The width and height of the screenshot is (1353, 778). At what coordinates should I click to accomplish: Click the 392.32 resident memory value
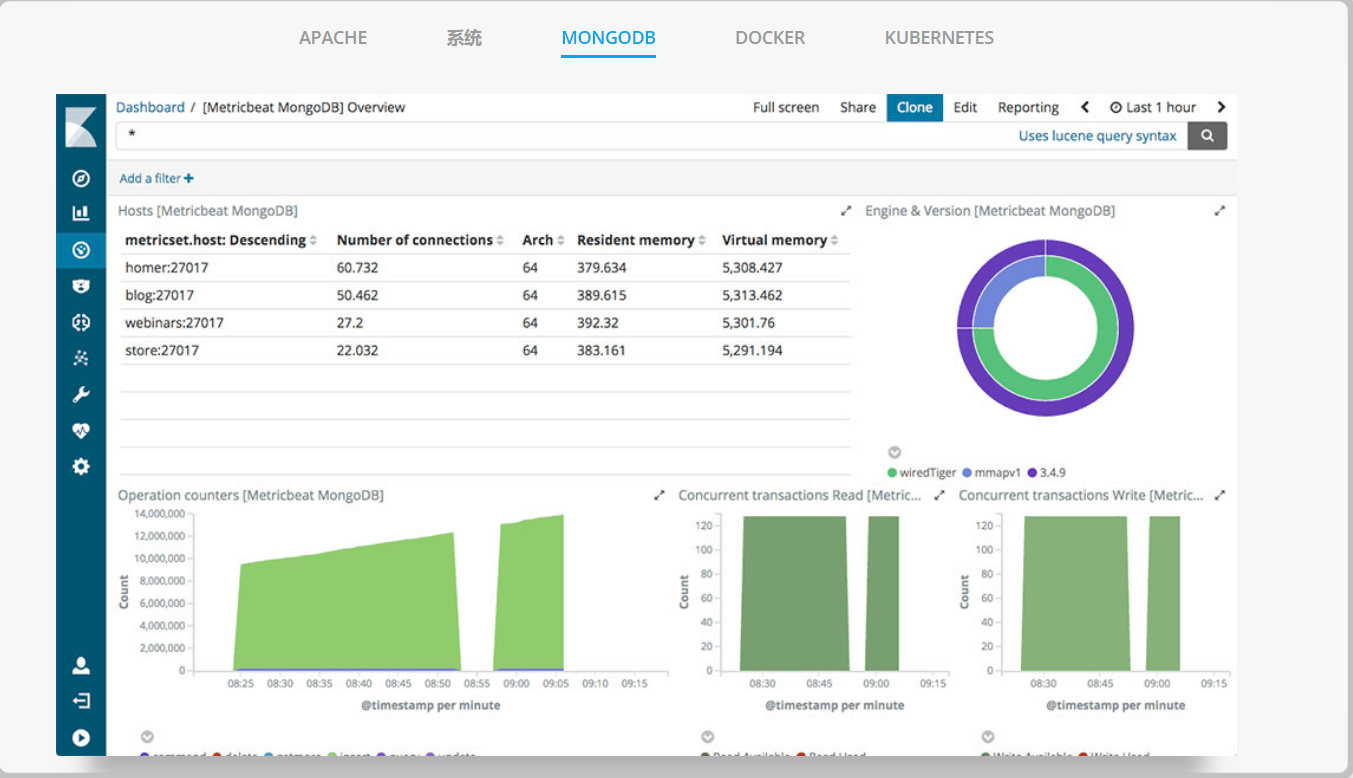pyautogui.click(x=598, y=323)
